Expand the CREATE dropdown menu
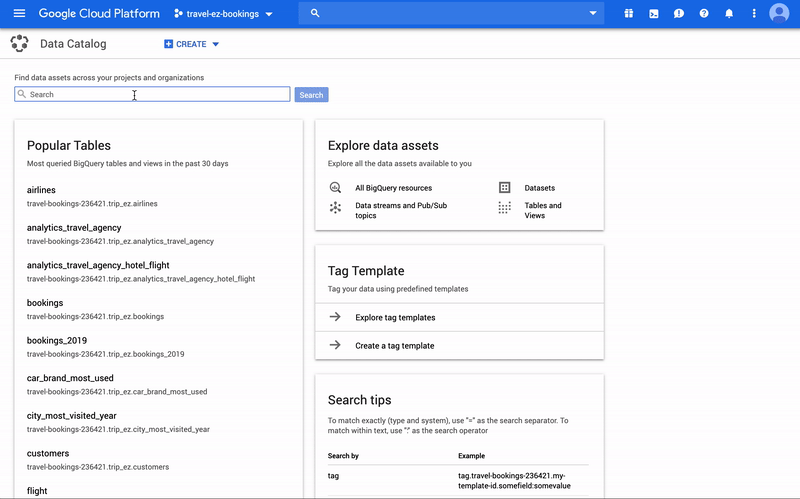 tap(191, 44)
